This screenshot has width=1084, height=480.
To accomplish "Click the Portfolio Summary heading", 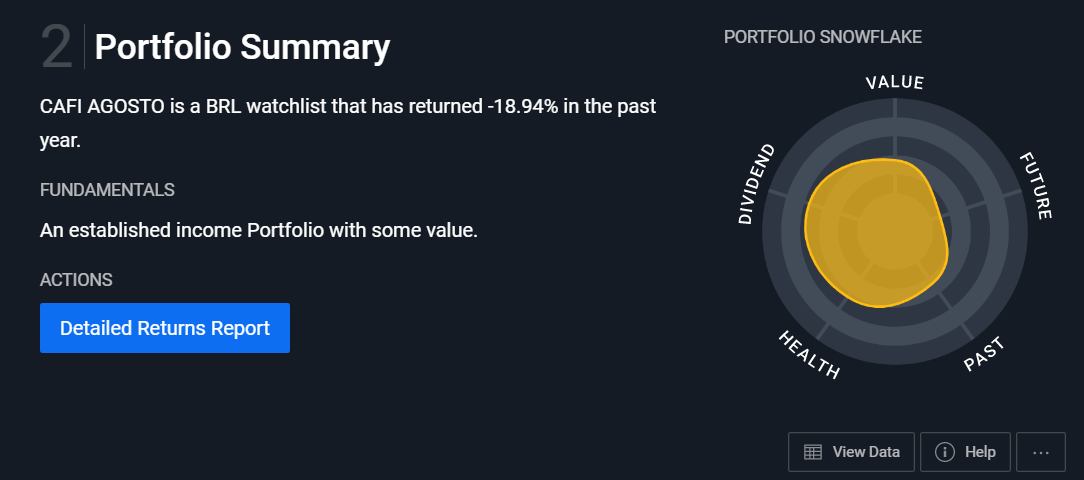I will [x=242, y=47].
